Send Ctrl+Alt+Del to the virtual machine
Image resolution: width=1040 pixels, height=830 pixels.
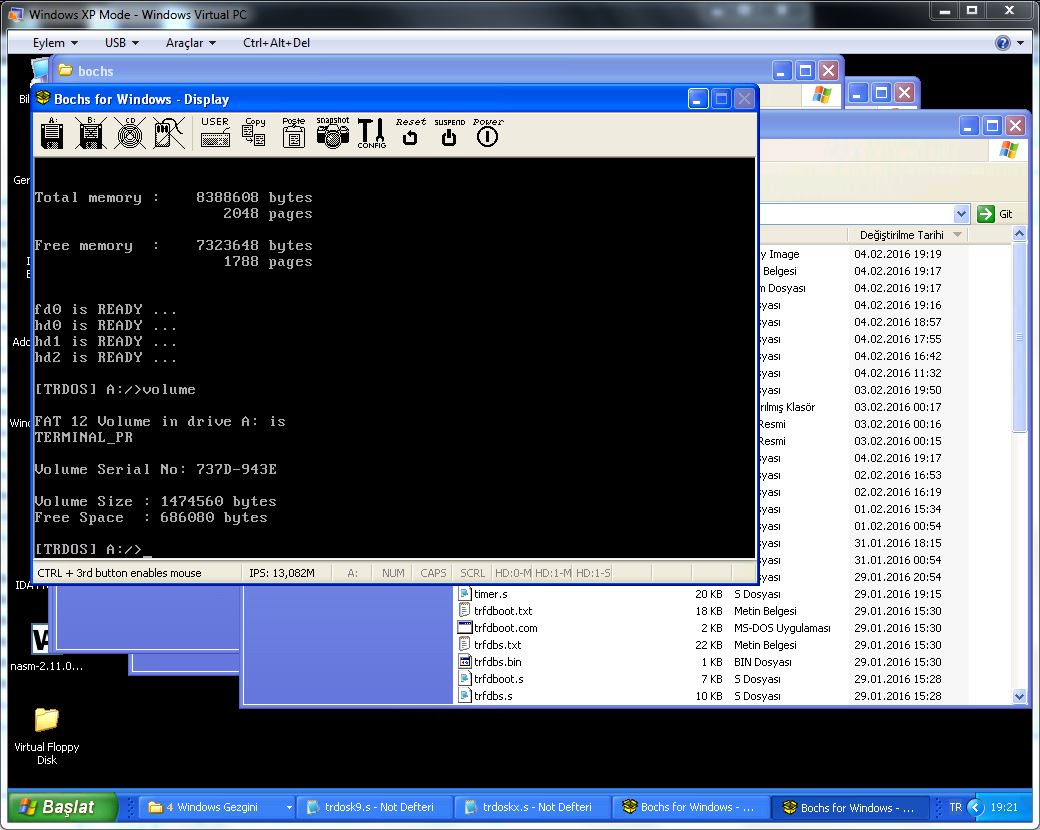pyautogui.click(x=276, y=42)
